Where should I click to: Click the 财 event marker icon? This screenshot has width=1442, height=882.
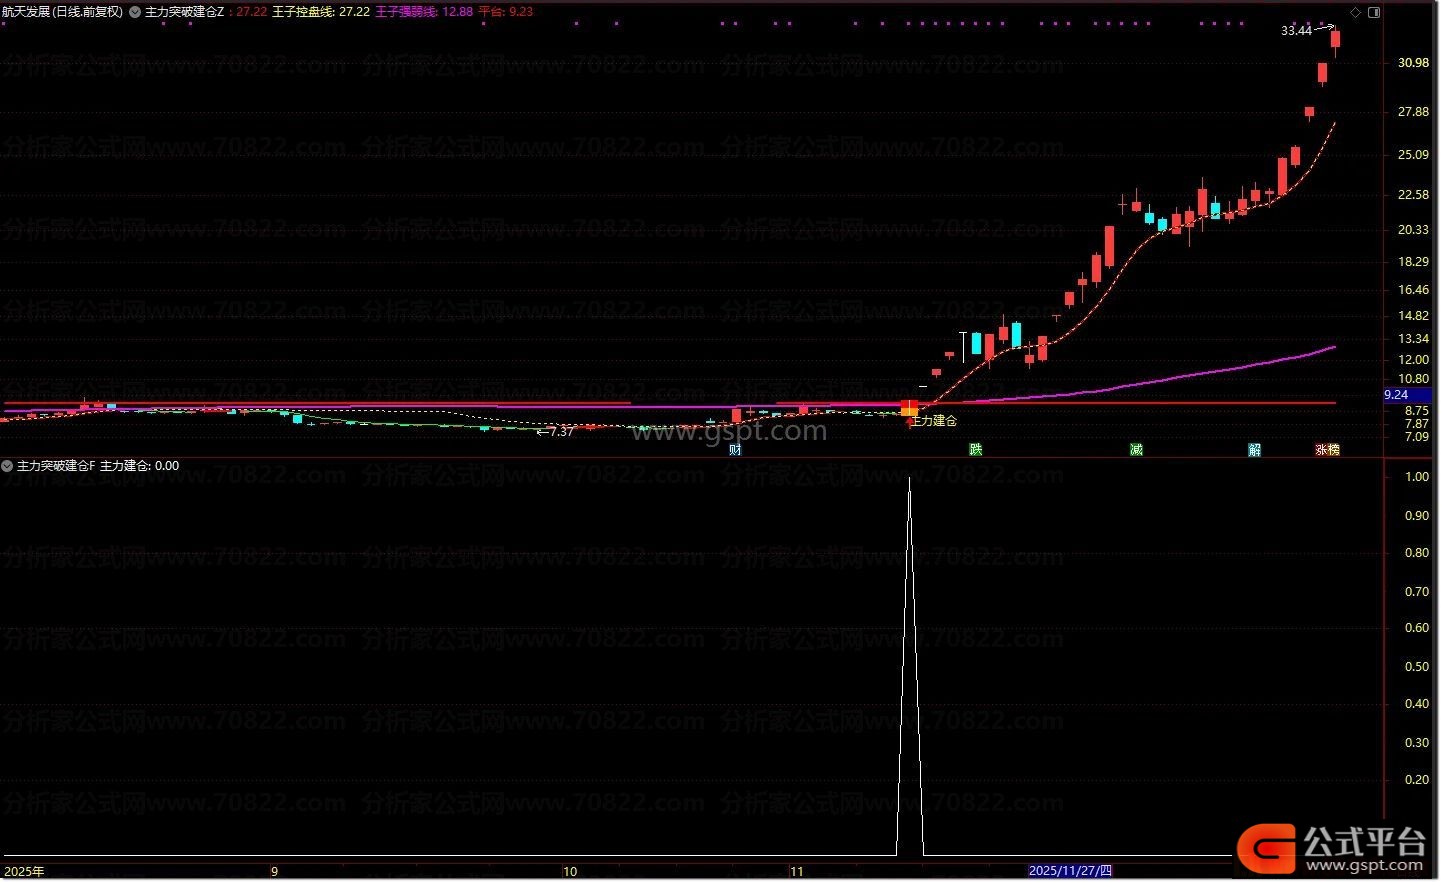point(735,450)
